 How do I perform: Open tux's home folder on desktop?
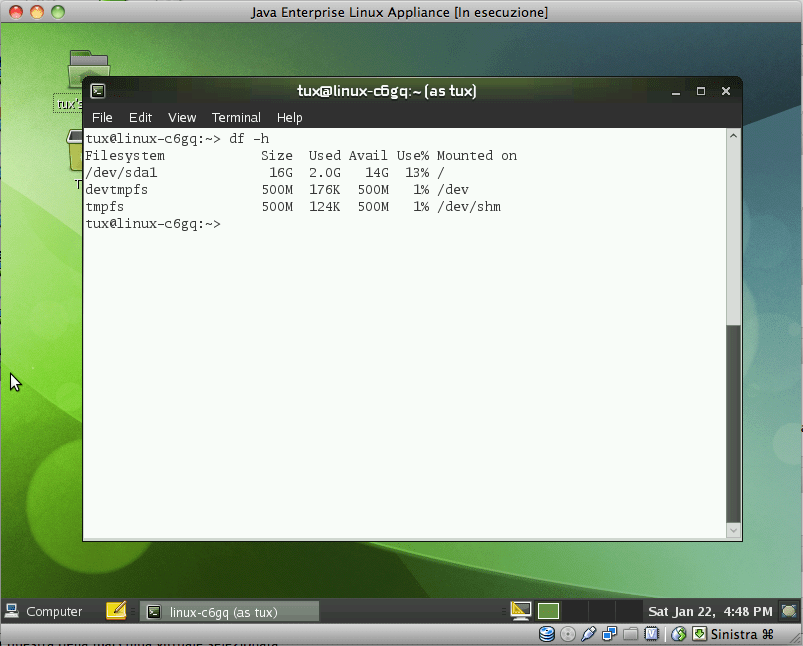[x=88, y=68]
